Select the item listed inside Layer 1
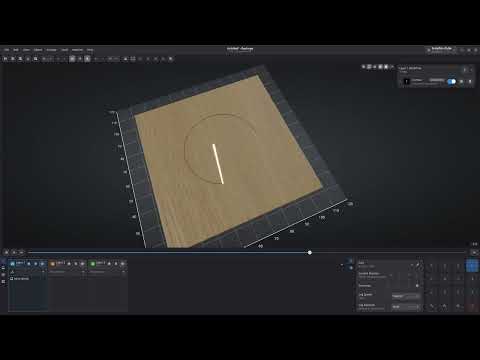480x360 pixels. point(20,278)
